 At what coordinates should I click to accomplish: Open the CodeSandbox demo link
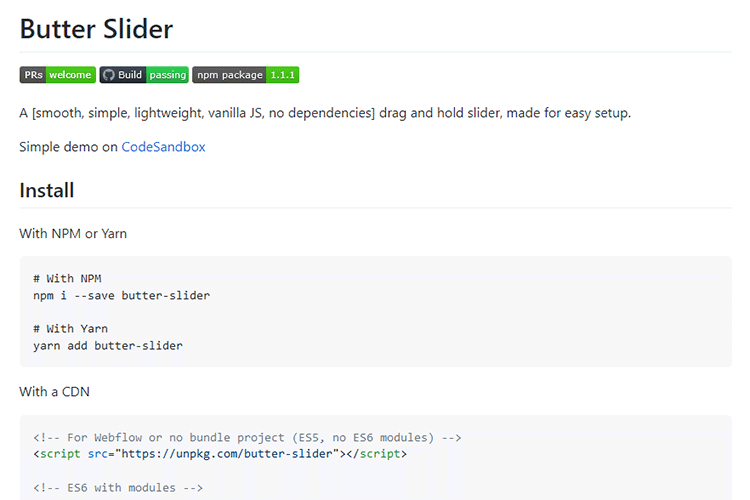click(163, 146)
